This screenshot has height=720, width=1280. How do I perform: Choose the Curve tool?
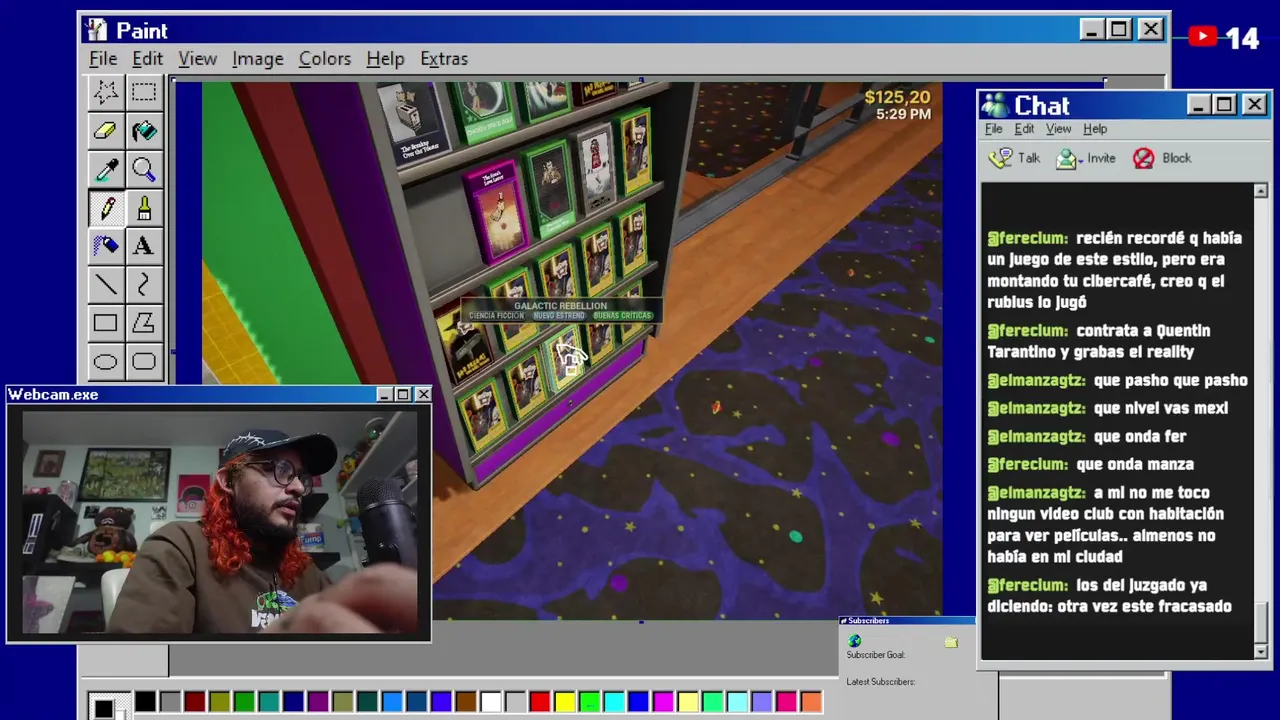[143, 285]
